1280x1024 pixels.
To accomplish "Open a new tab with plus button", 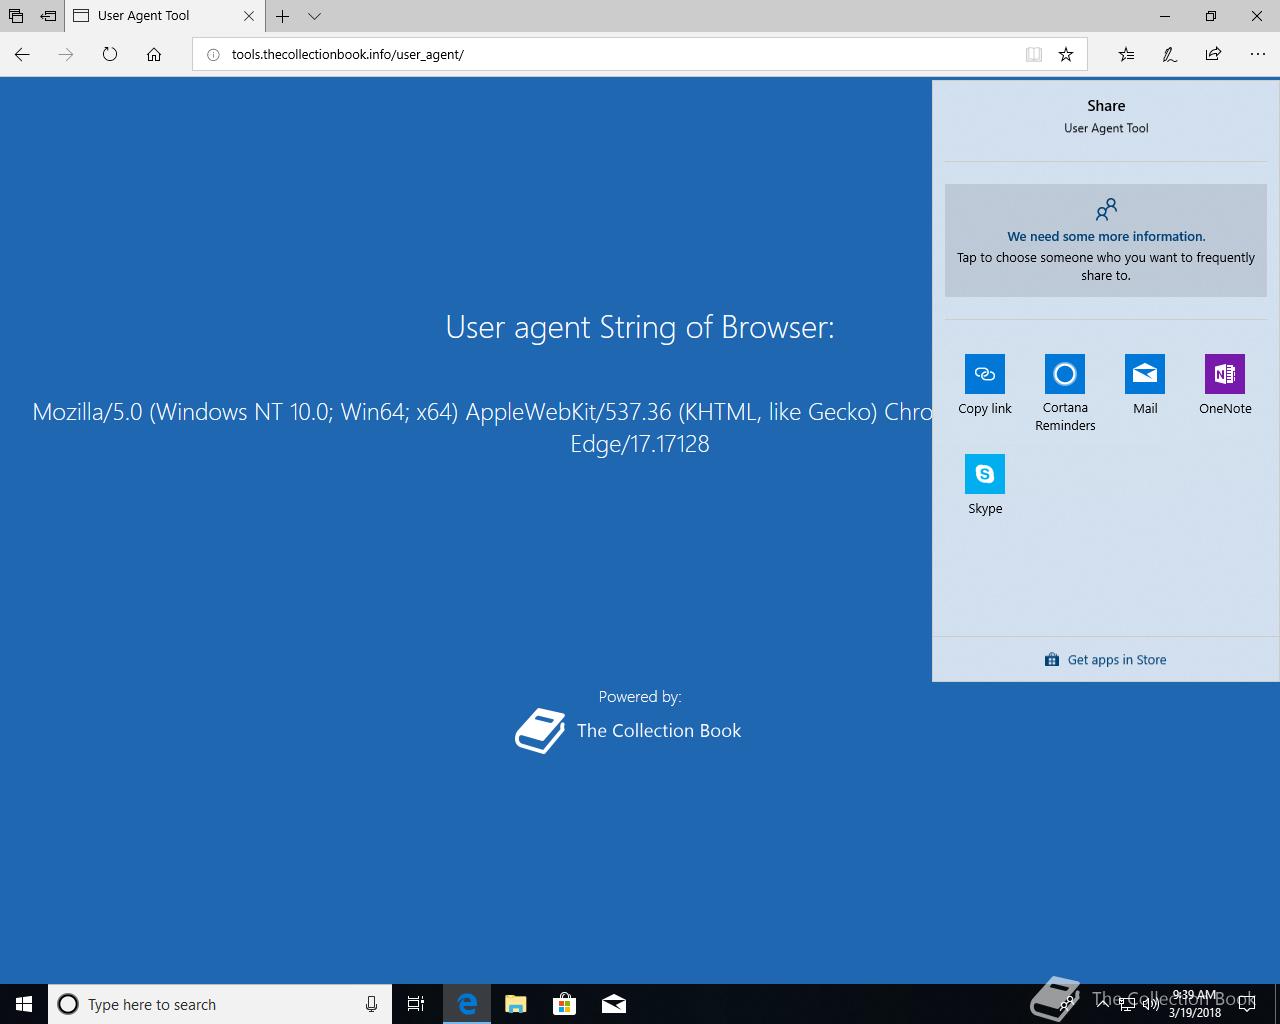I will tap(283, 16).
